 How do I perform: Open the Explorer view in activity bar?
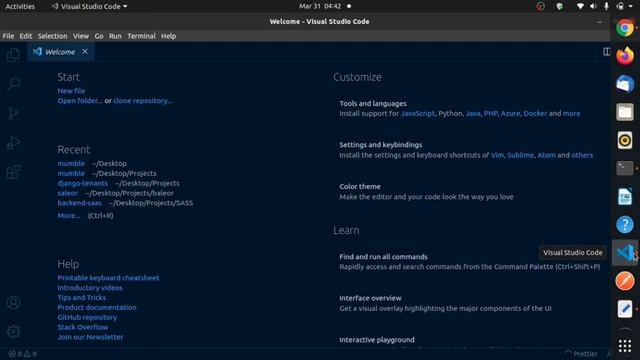pyautogui.click(x=13, y=55)
